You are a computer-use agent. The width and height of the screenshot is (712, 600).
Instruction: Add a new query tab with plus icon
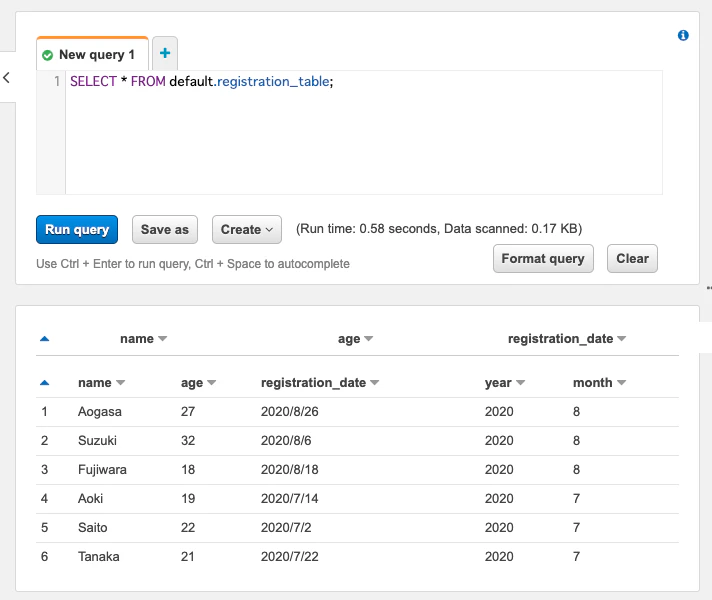click(x=165, y=53)
